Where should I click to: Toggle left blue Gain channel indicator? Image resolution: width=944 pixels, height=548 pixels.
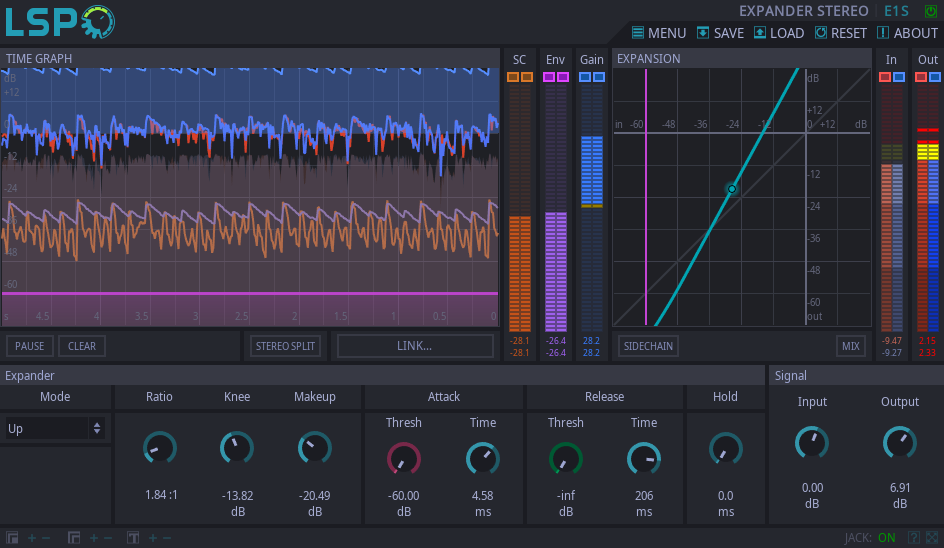click(x=585, y=77)
